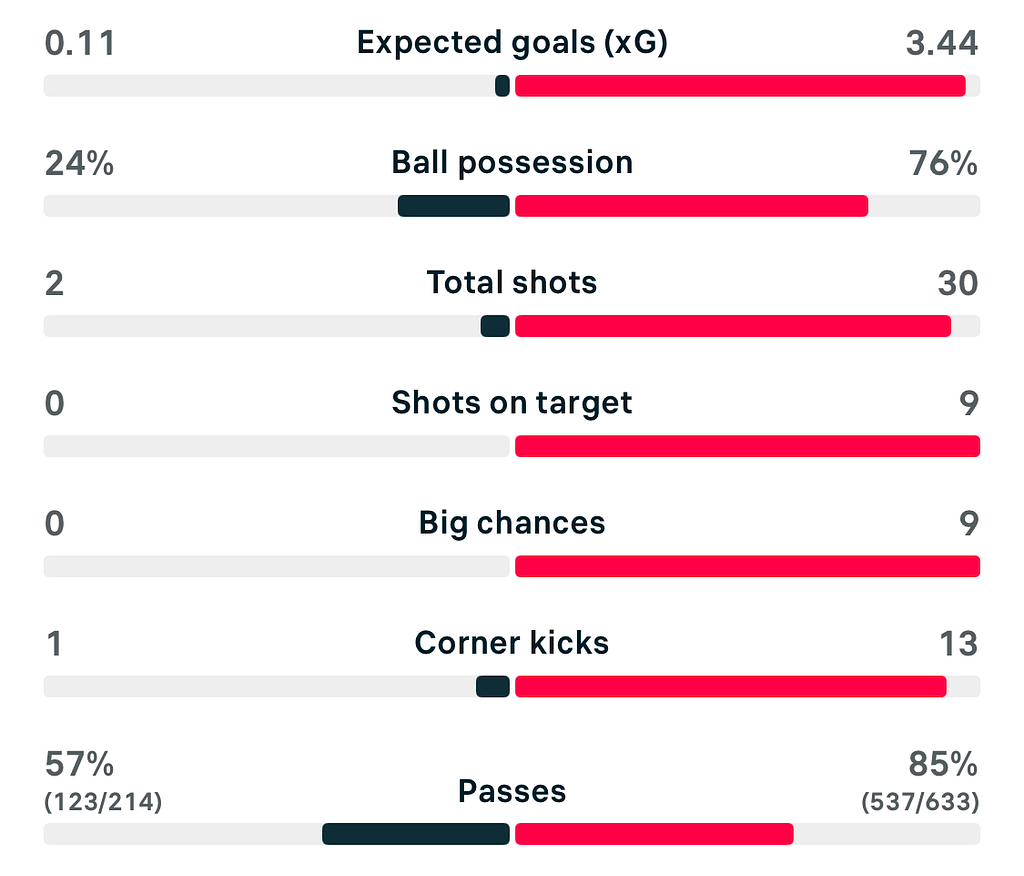Viewport: 1024px width, 876px height.
Task: Click the Passes label
Action: 512,792
